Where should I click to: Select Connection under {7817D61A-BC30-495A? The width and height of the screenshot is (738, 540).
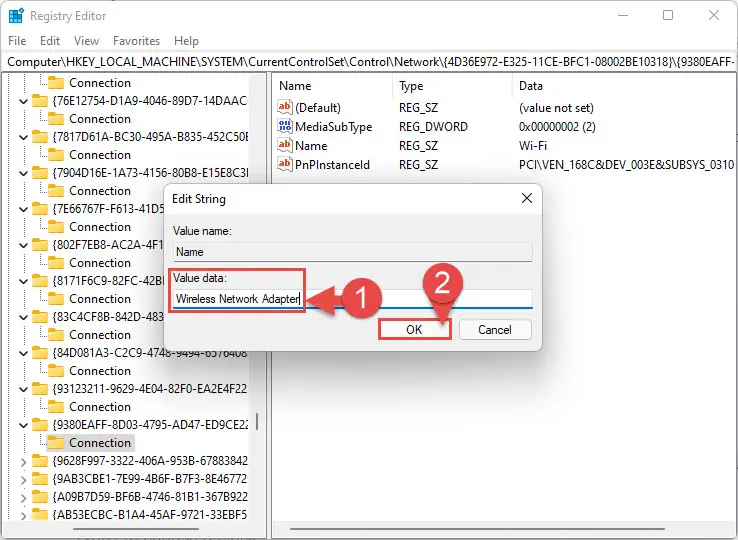pos(100,155)
